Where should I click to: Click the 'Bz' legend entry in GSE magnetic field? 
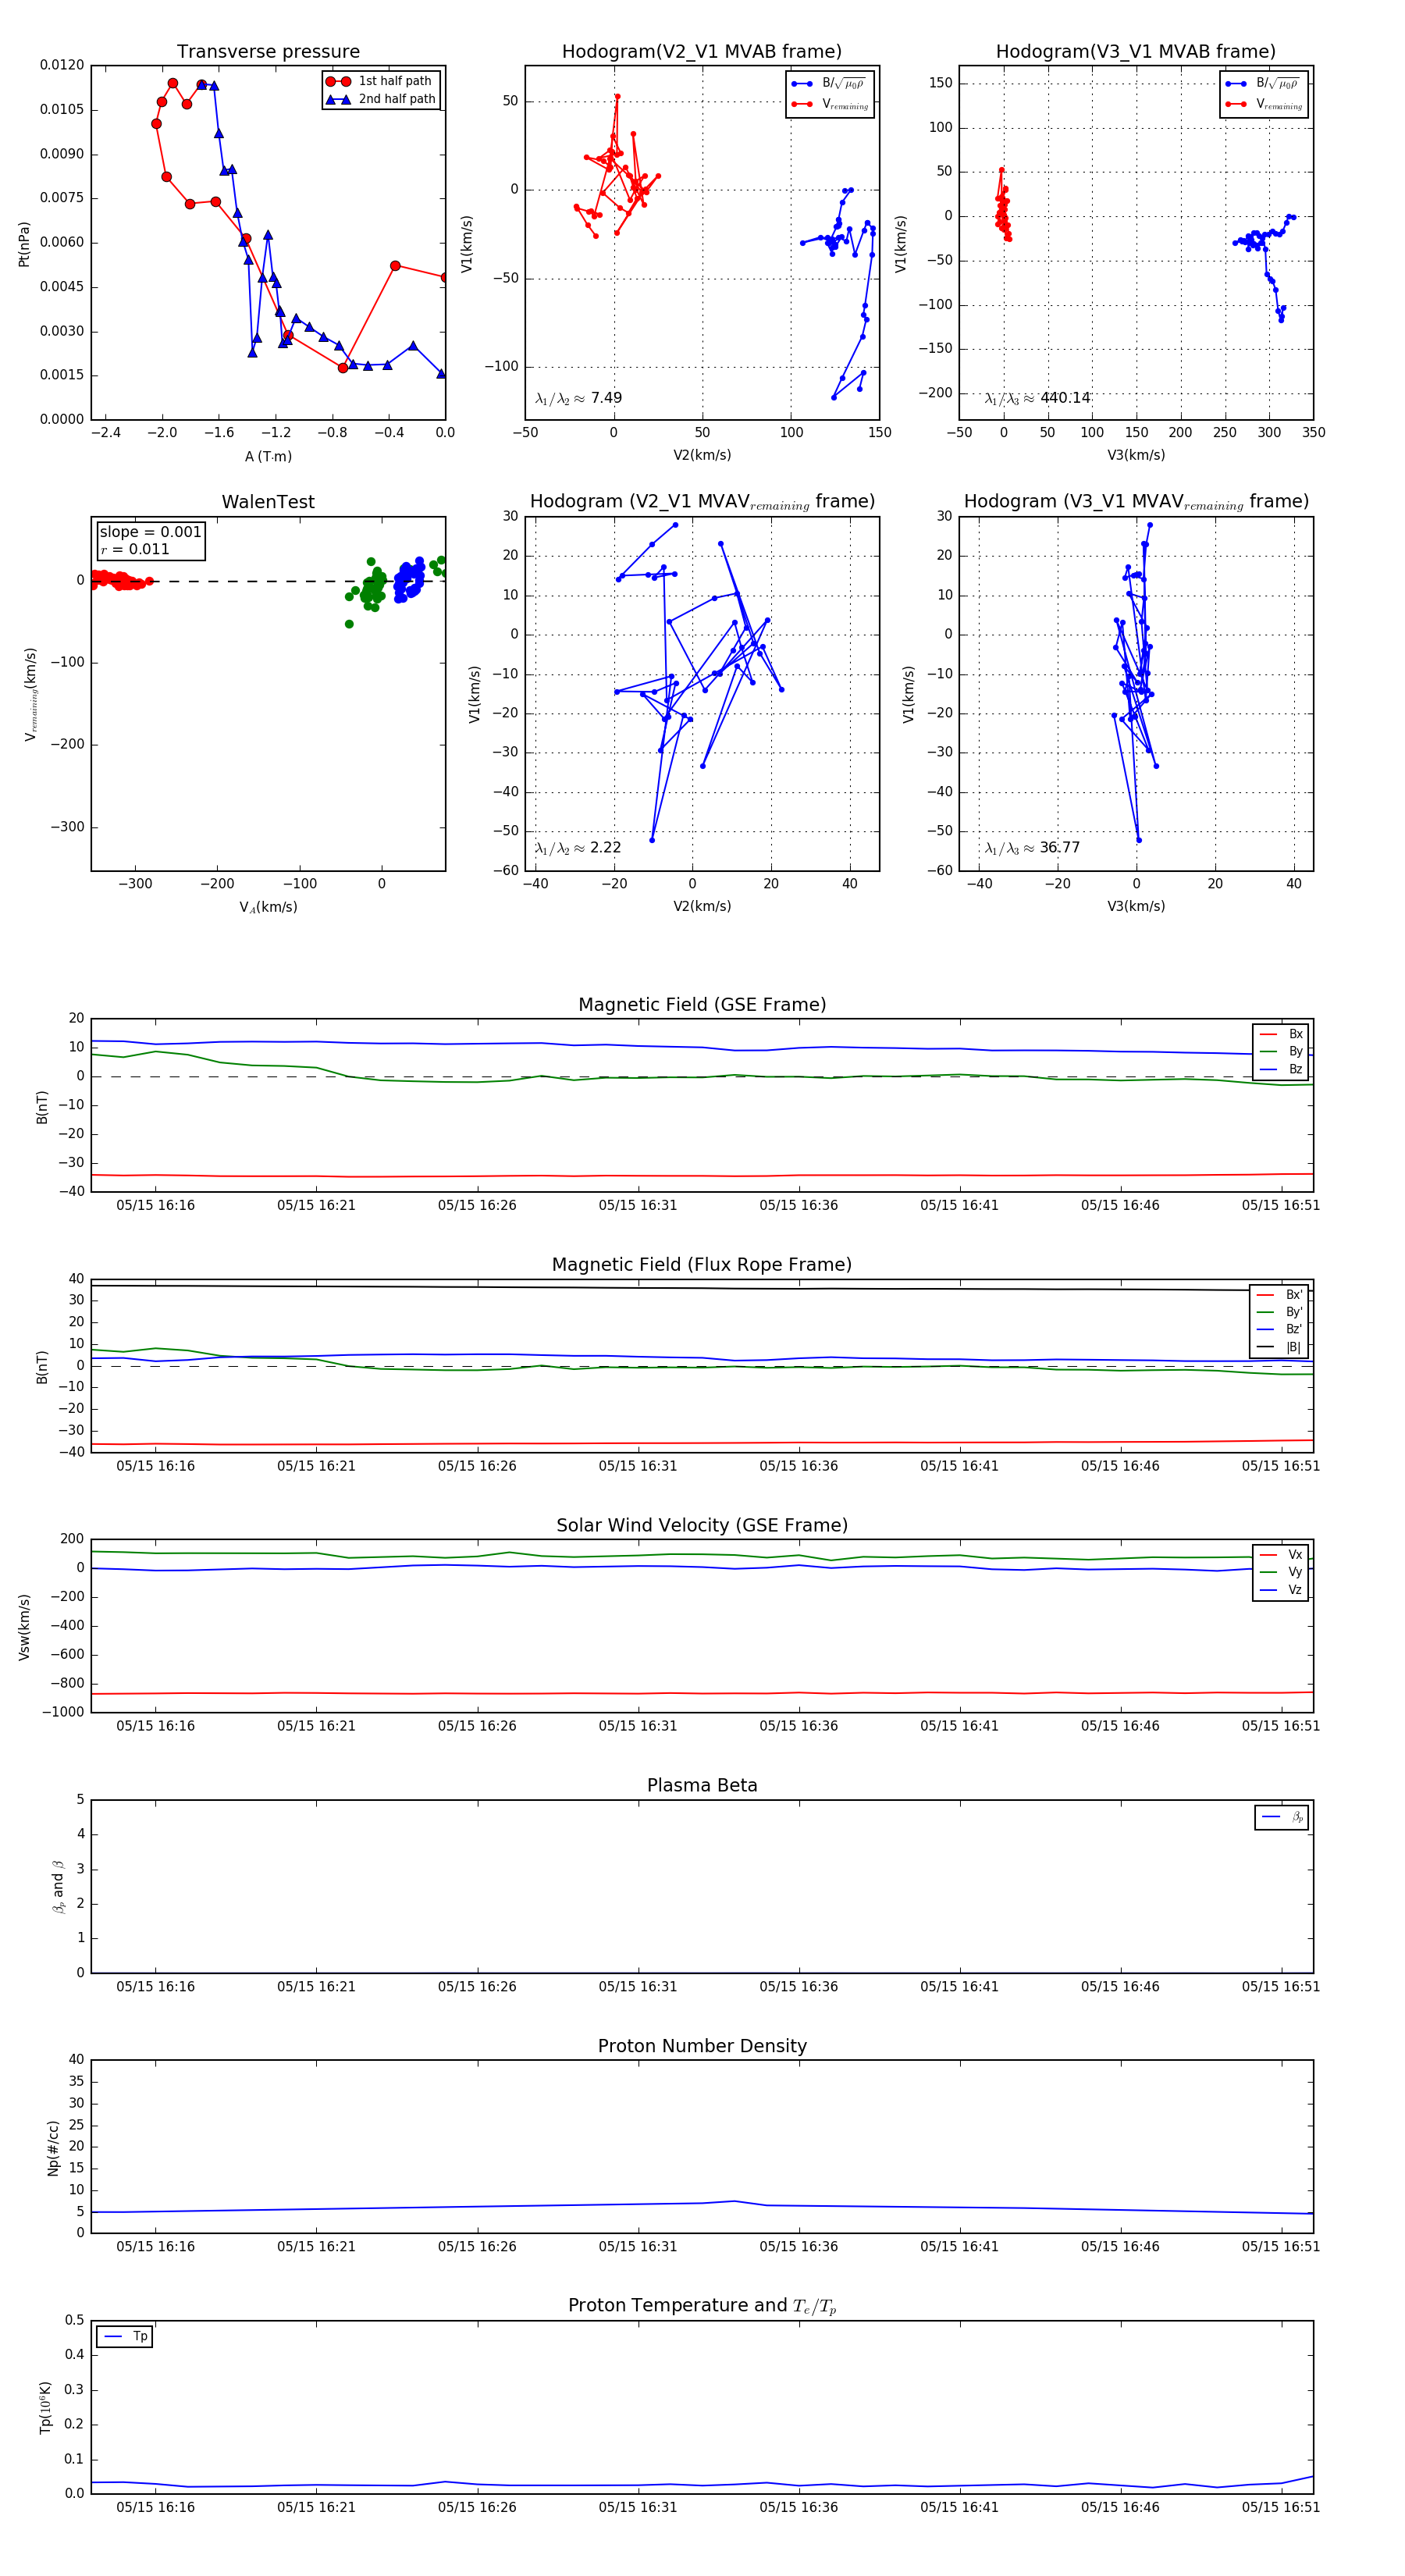[1281, 1069]
